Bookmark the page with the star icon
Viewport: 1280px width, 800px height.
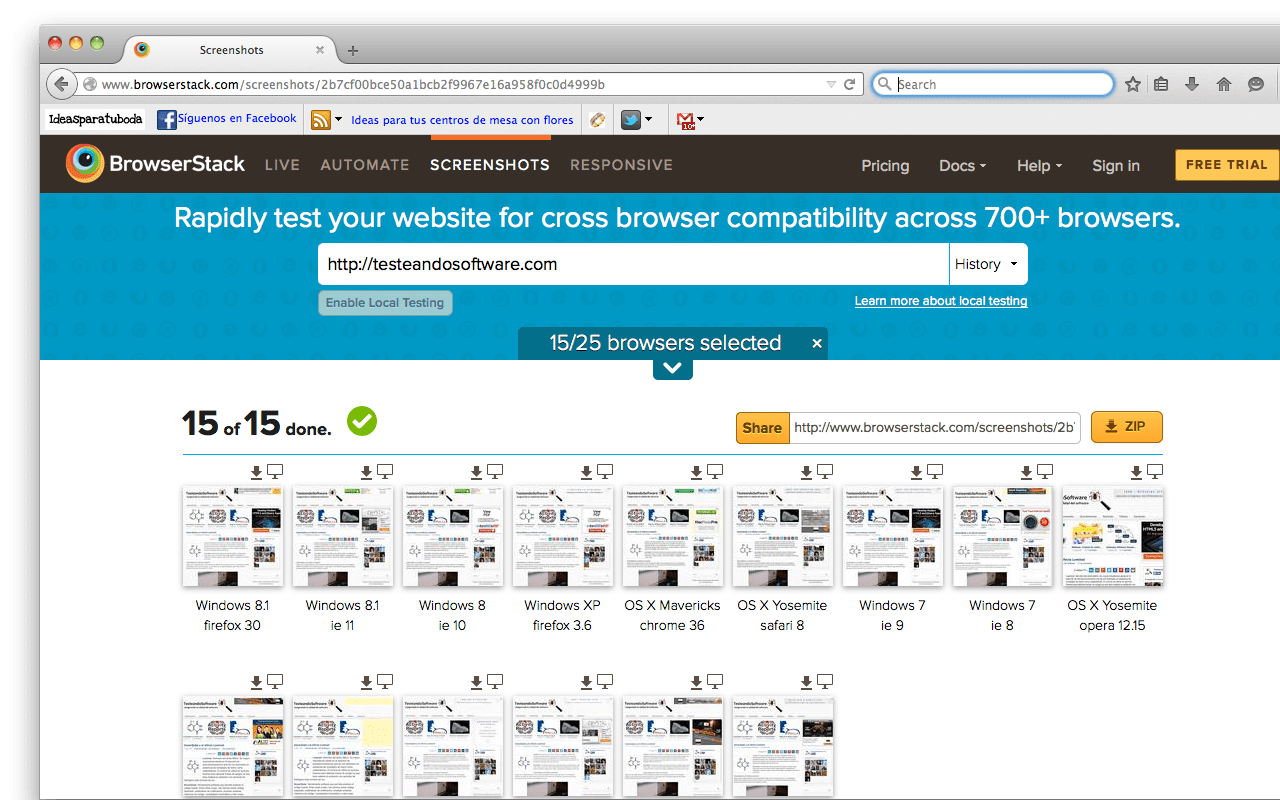pos(1132,84)
